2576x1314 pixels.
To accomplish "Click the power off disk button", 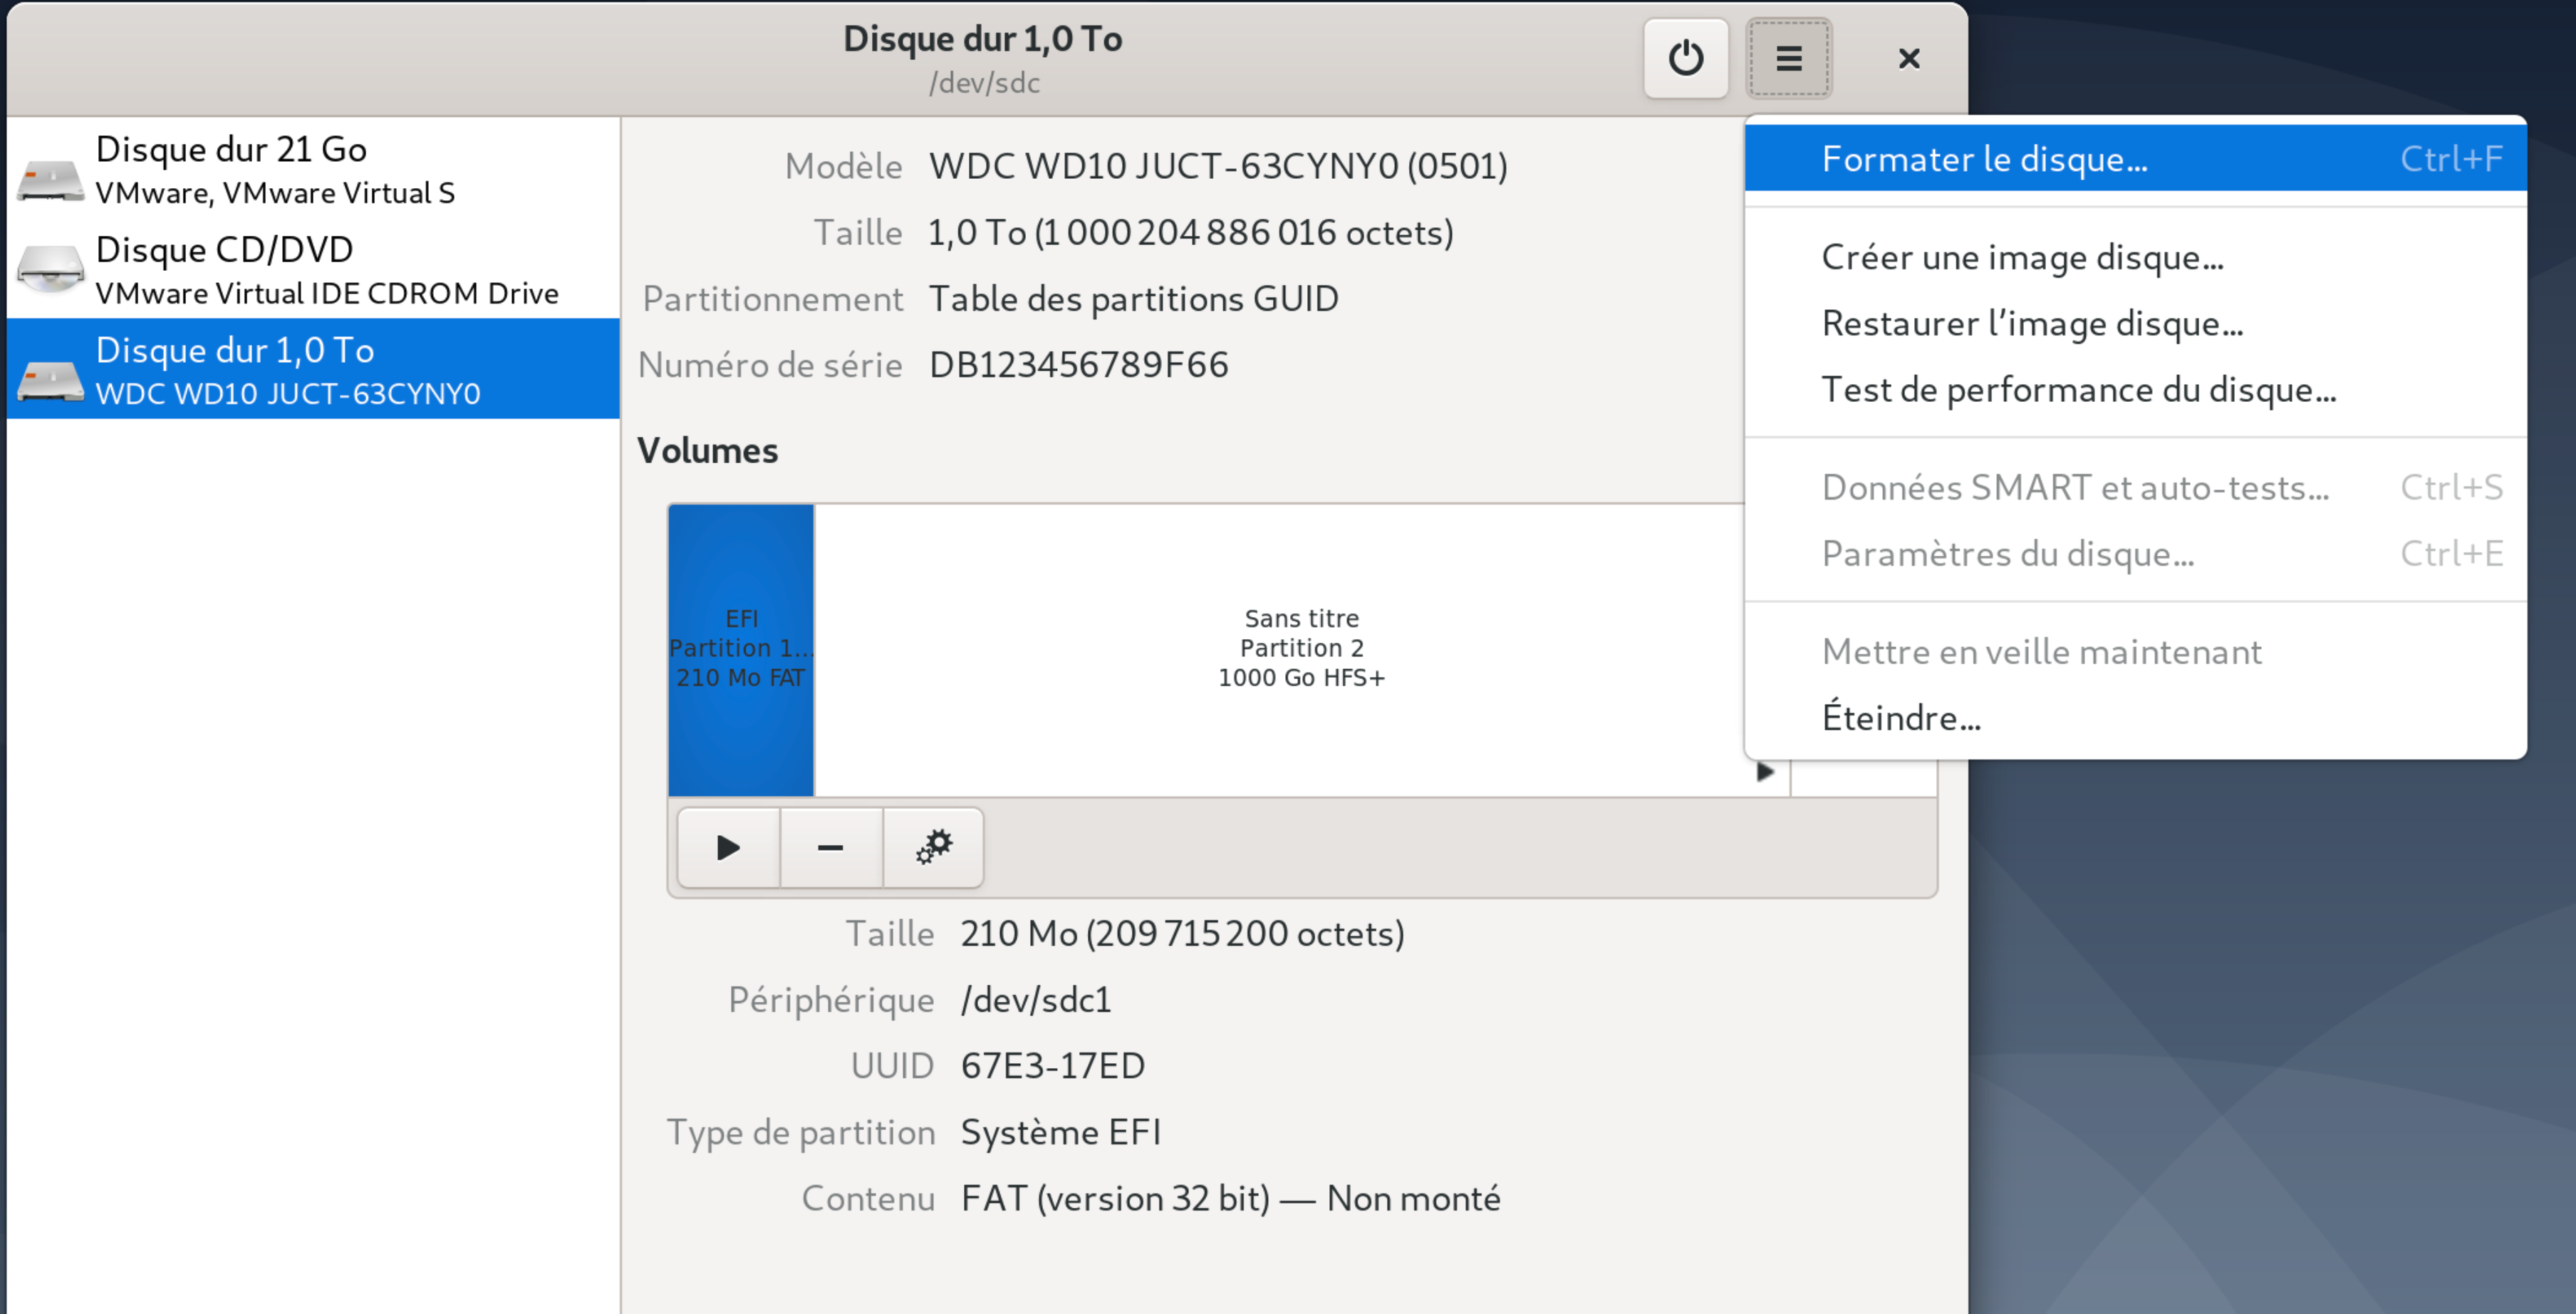I will (x=1685, y=58).
